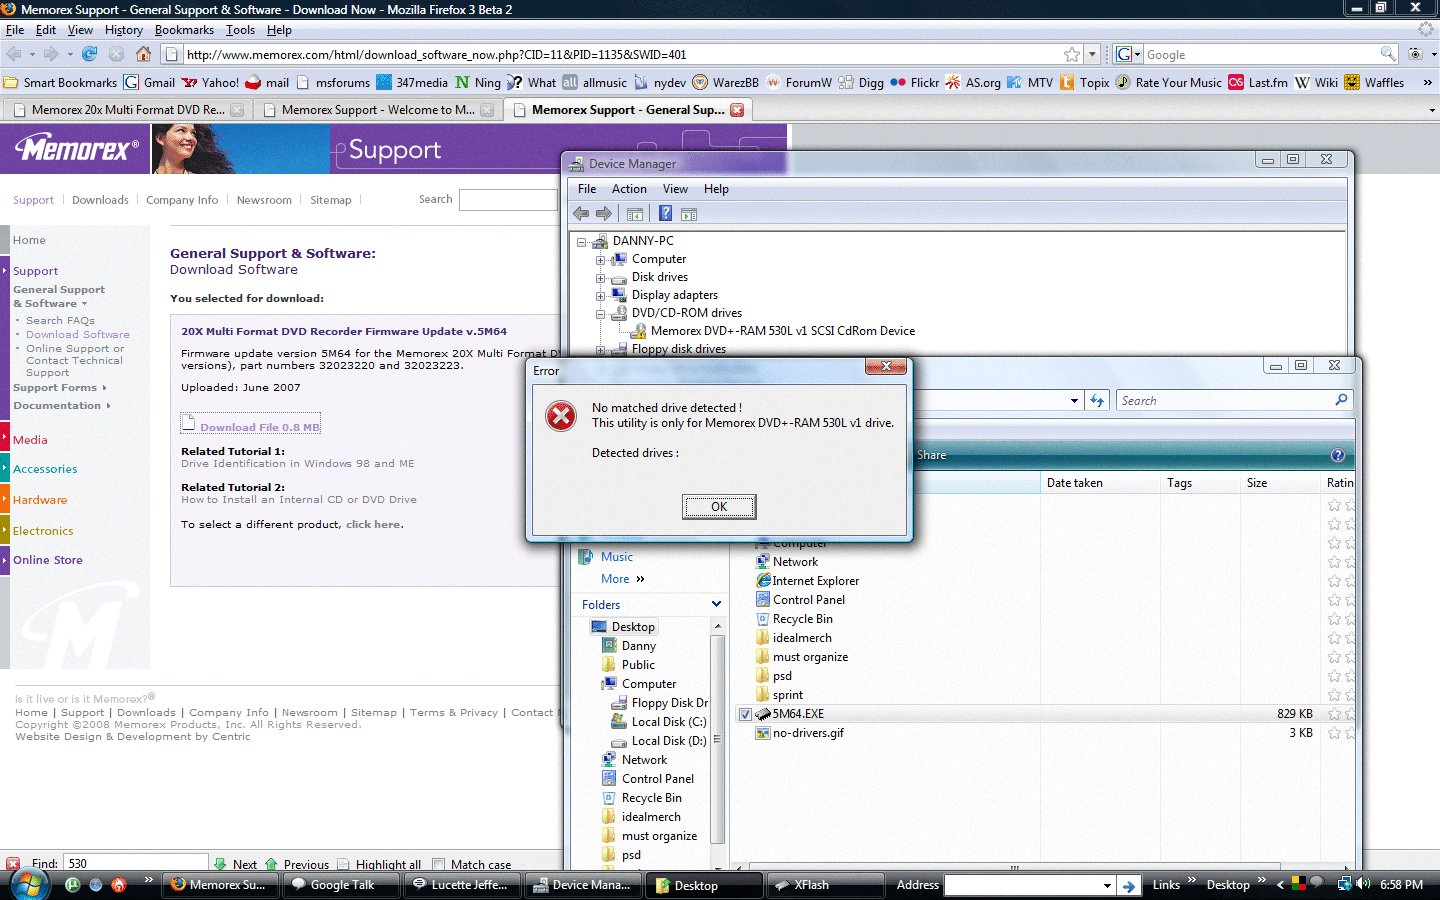The width and height of the screenshot is (1440, 900).
Task: Open Device Manager Action menu
Action: coord(629,189)
